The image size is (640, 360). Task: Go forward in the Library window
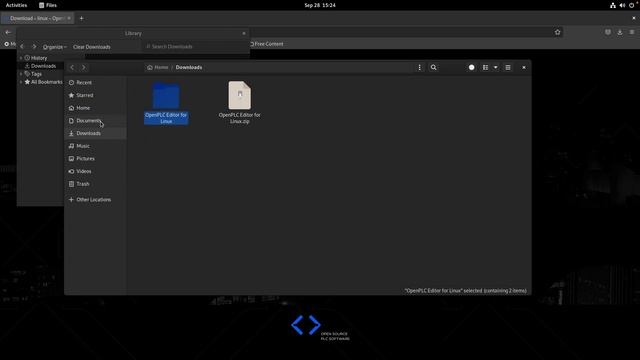(x=34, y=47)
